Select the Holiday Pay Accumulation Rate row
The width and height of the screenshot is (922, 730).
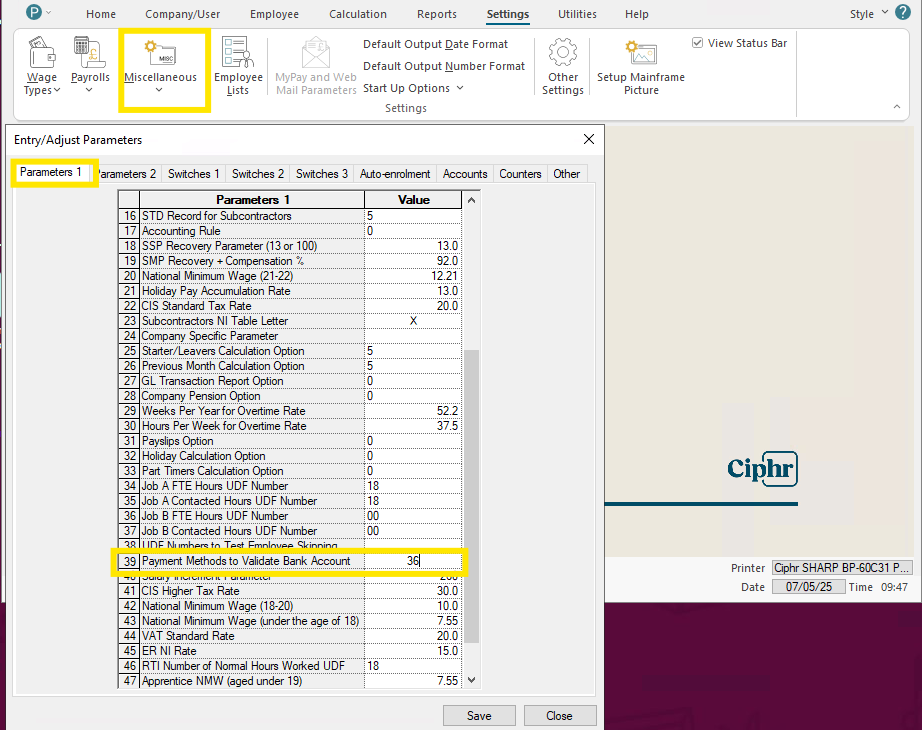coord(289,291)
